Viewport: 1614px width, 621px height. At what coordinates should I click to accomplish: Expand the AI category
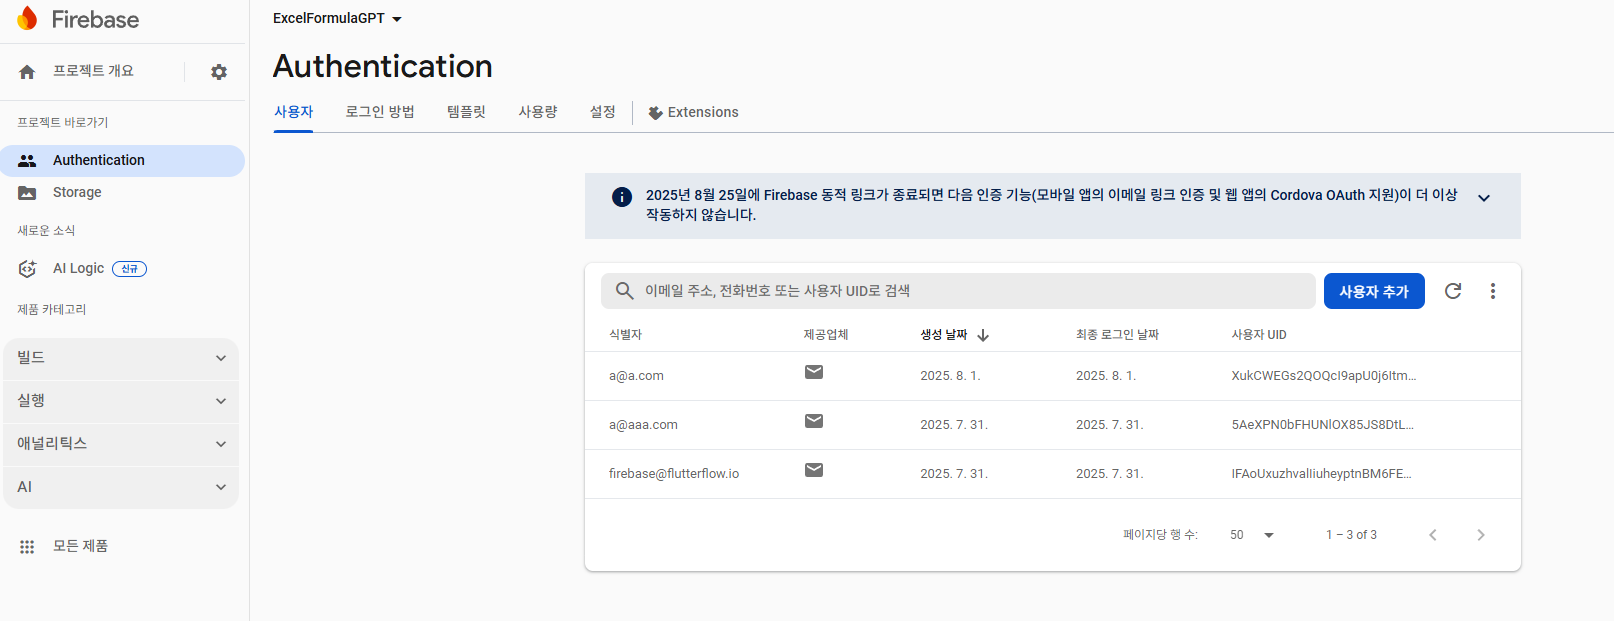[121, 487]
